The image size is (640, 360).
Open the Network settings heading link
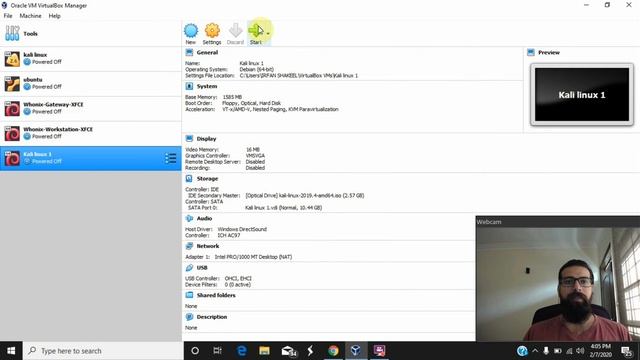click(208, 247)
